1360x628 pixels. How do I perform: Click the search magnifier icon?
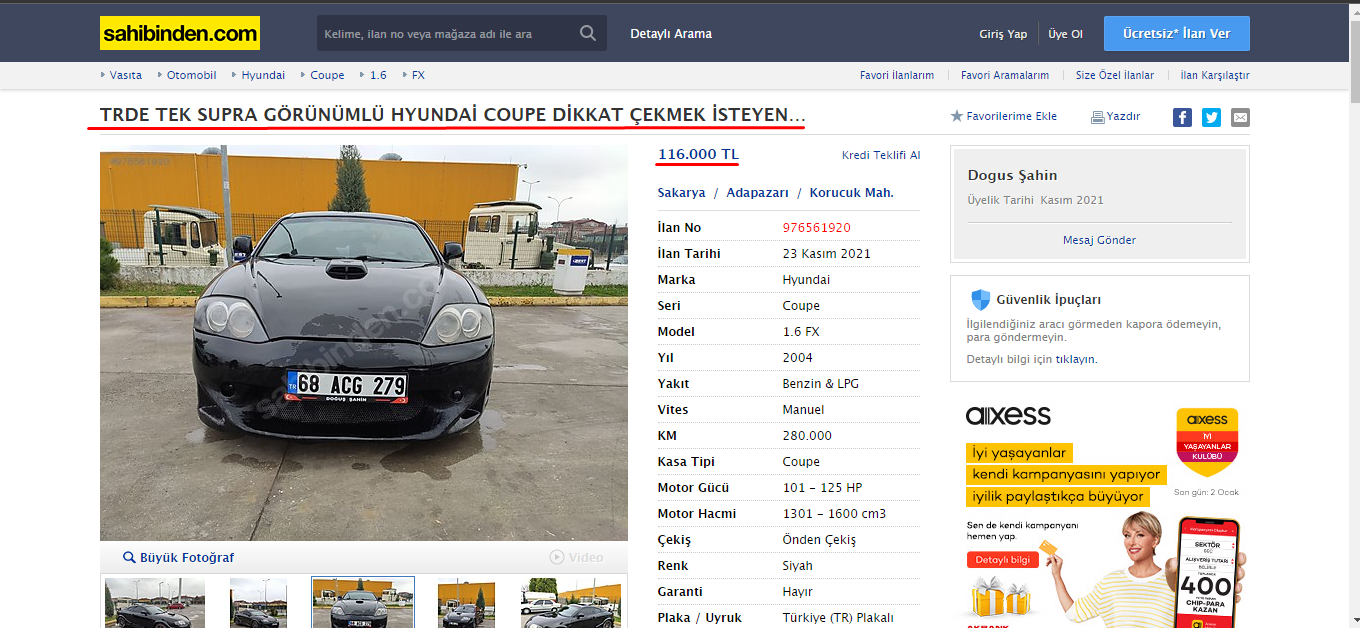(x=588, y=33)
